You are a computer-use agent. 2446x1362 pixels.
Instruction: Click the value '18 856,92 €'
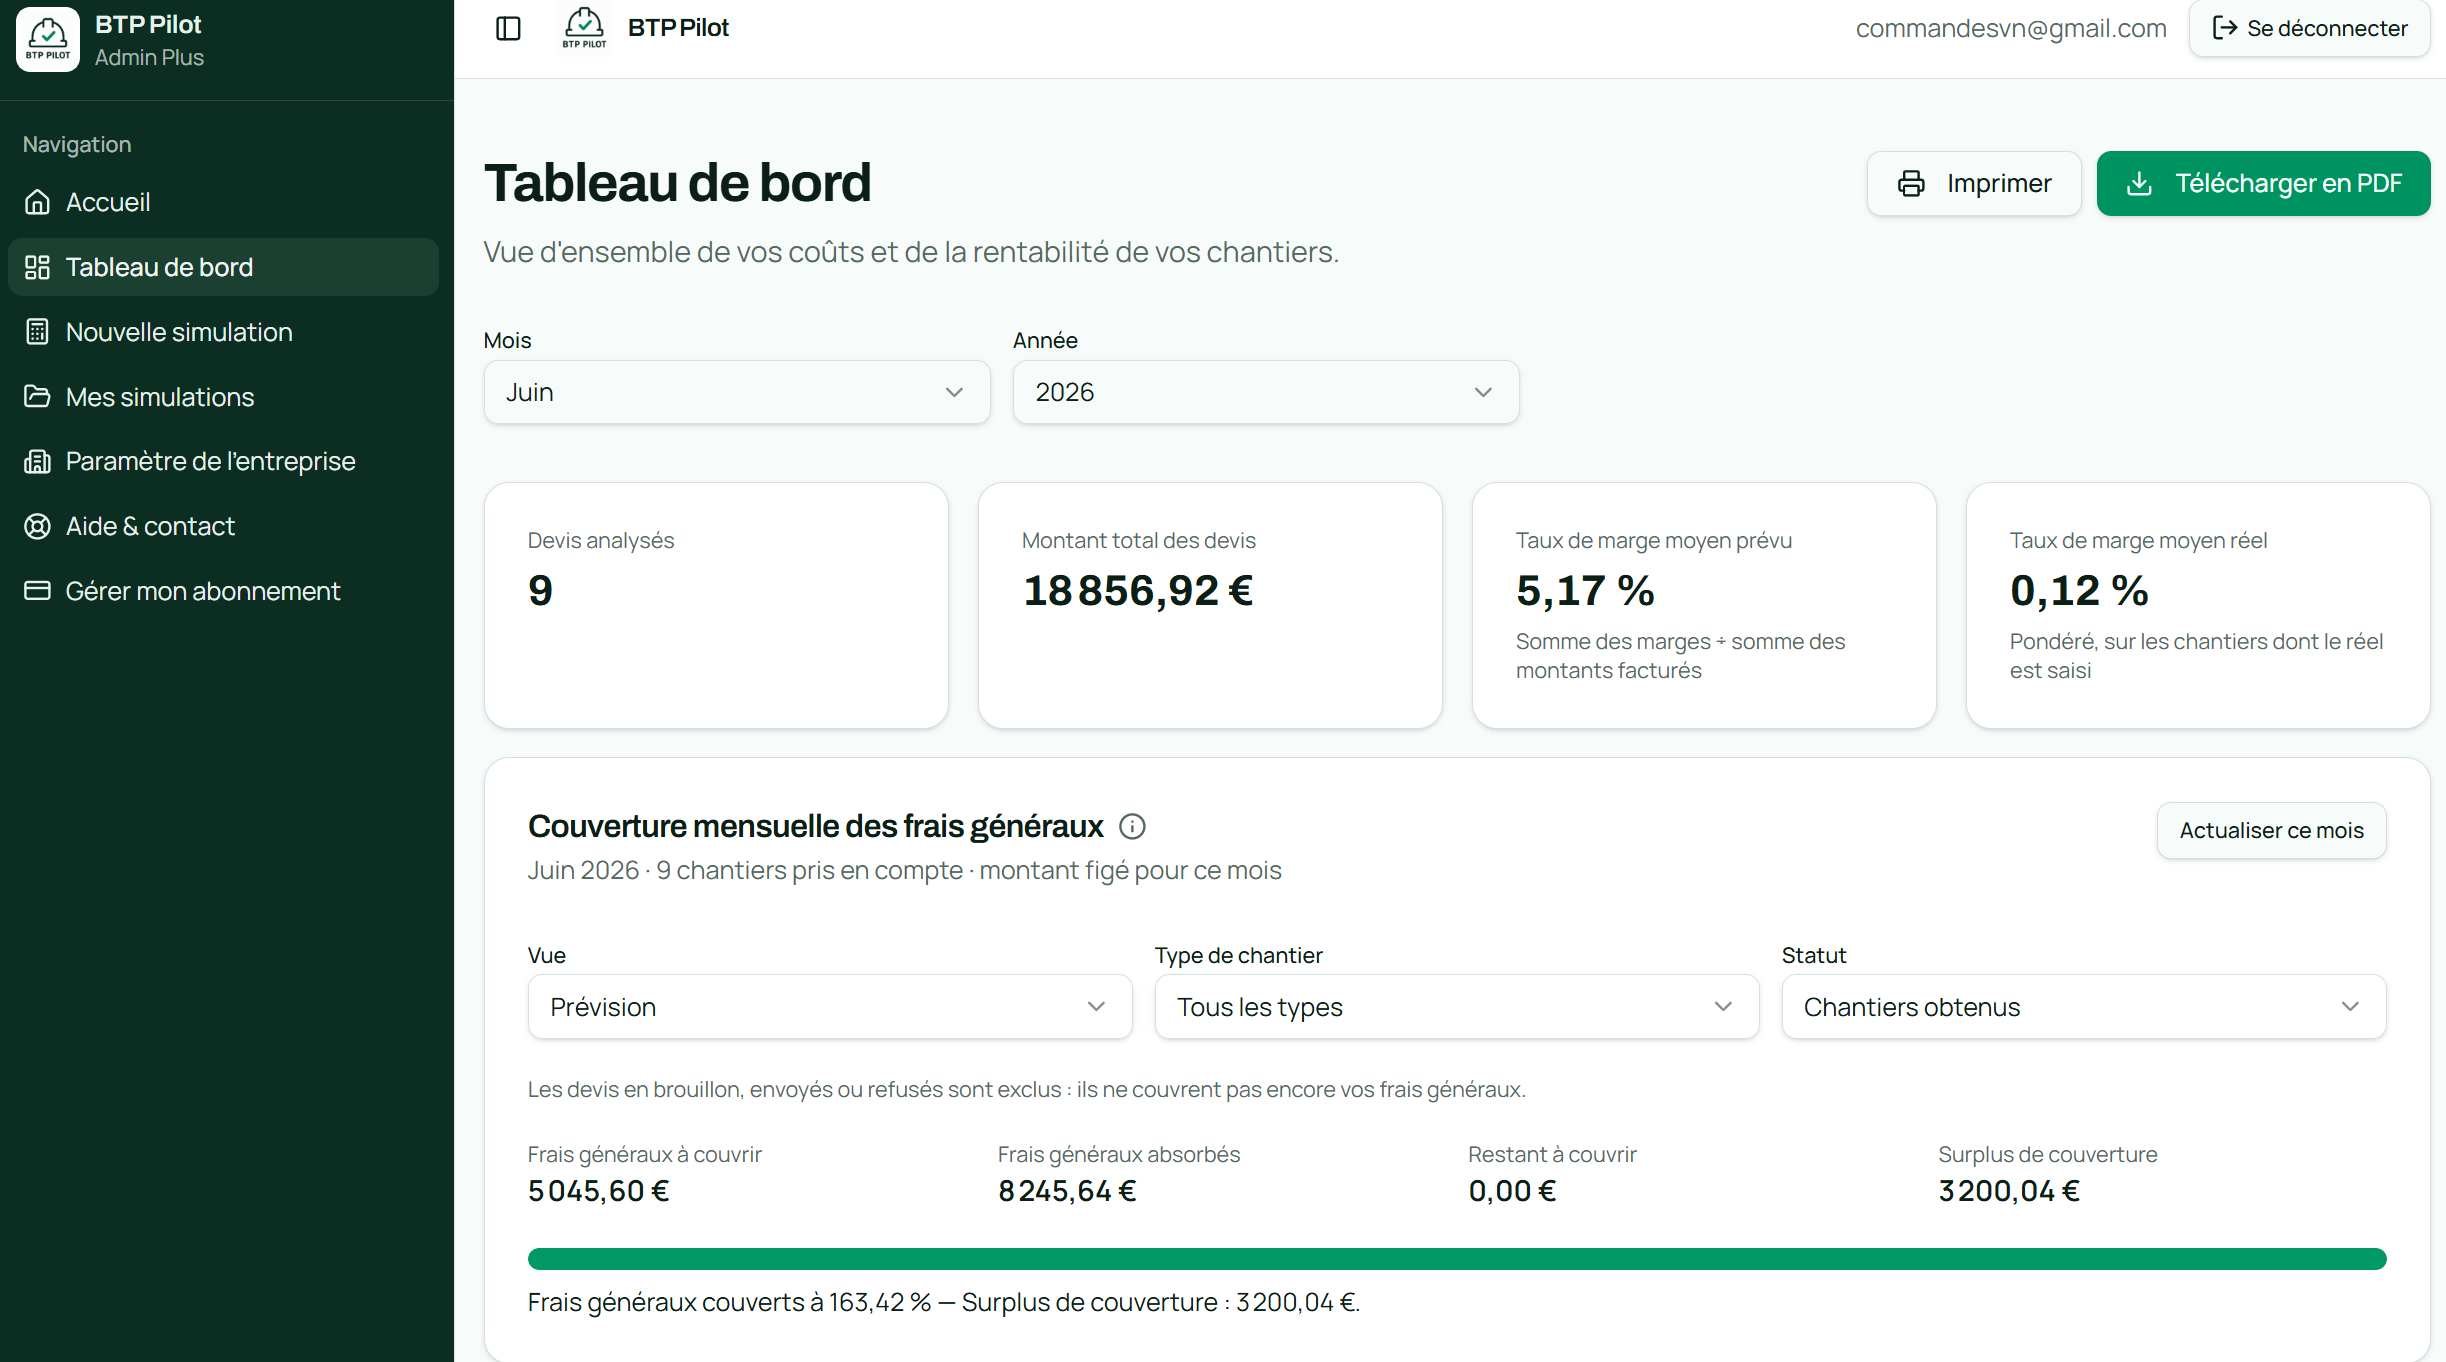coord(1138,591)
